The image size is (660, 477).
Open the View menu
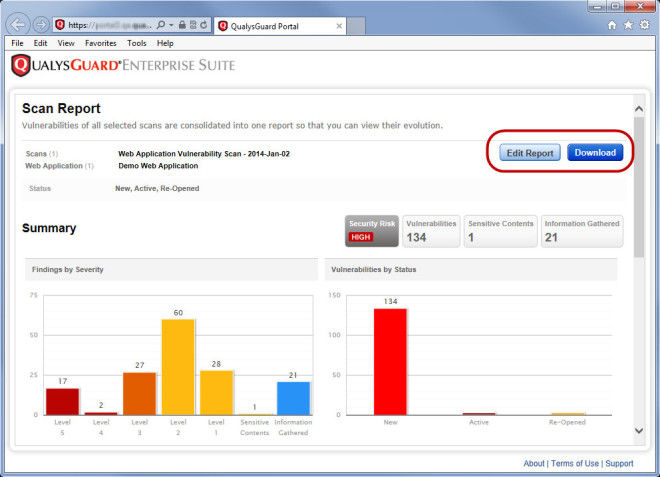coord(66,43)
